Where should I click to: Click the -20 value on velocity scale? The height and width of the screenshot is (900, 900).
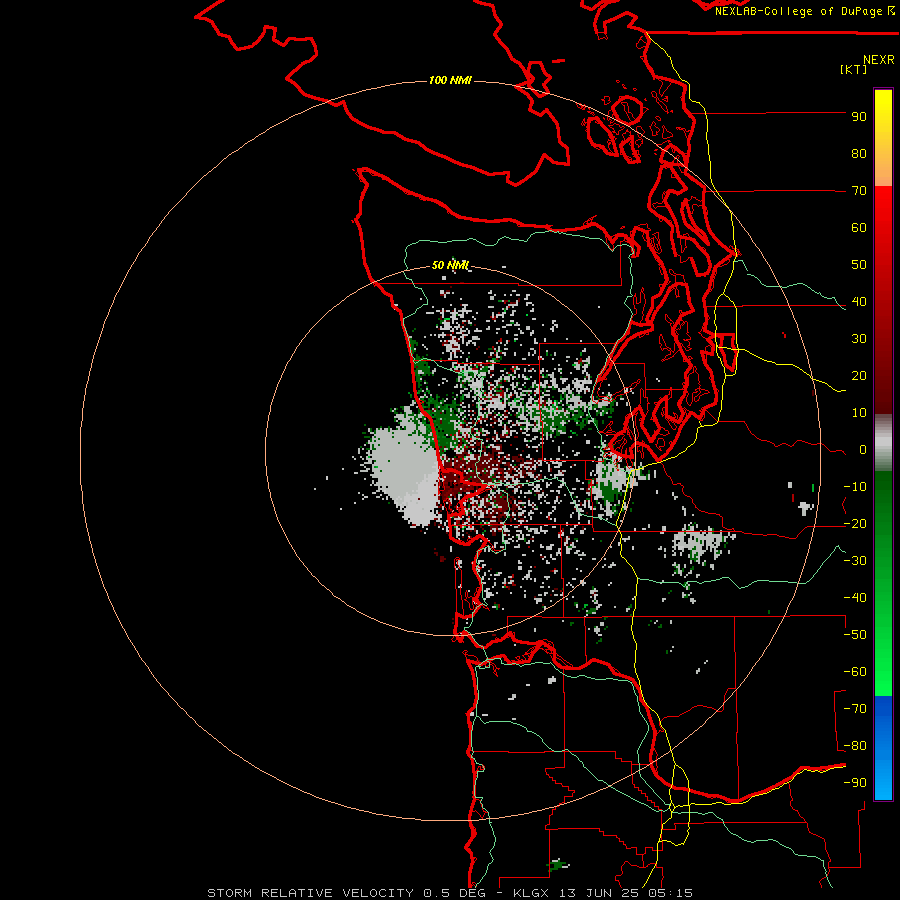point(855,524)
